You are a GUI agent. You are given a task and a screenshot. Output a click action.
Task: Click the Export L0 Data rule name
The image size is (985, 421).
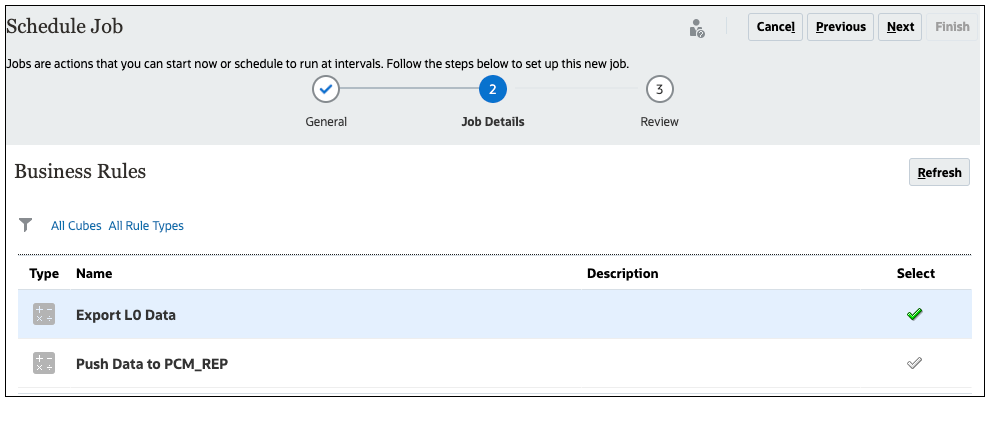pyautogui.click(x=125, y=315)
